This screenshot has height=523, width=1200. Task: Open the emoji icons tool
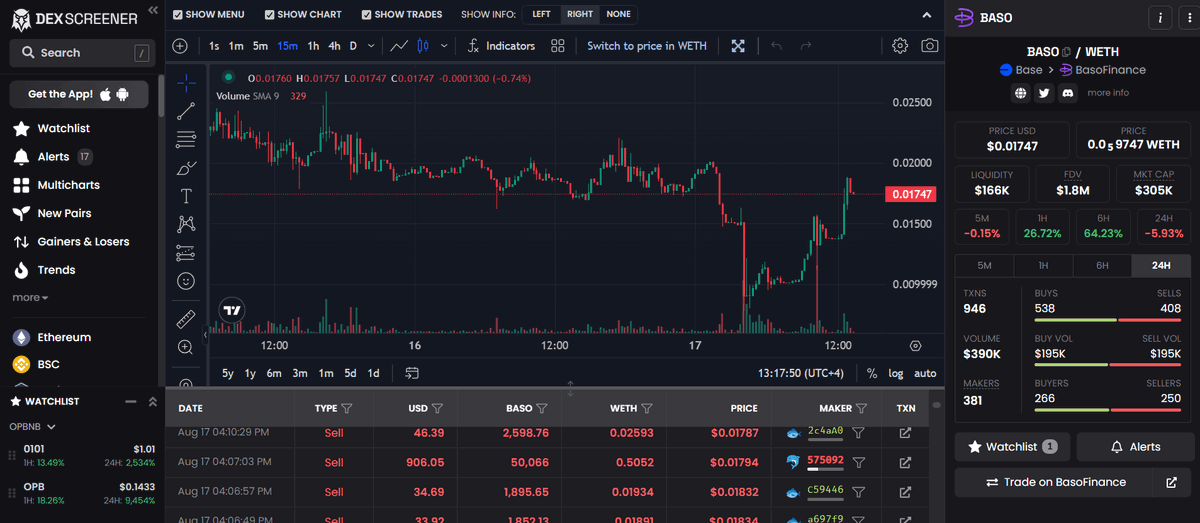[x=186, y=281]
